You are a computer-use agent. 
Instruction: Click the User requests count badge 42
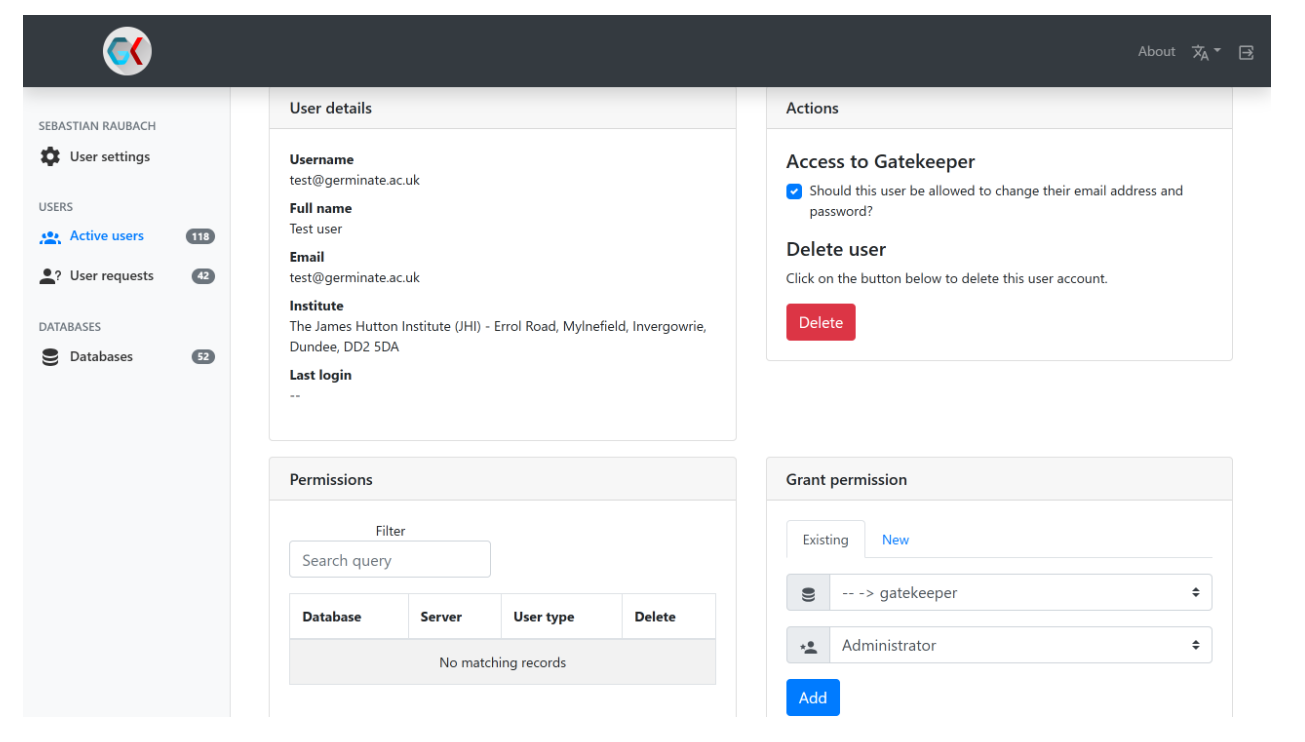[203, 276]
